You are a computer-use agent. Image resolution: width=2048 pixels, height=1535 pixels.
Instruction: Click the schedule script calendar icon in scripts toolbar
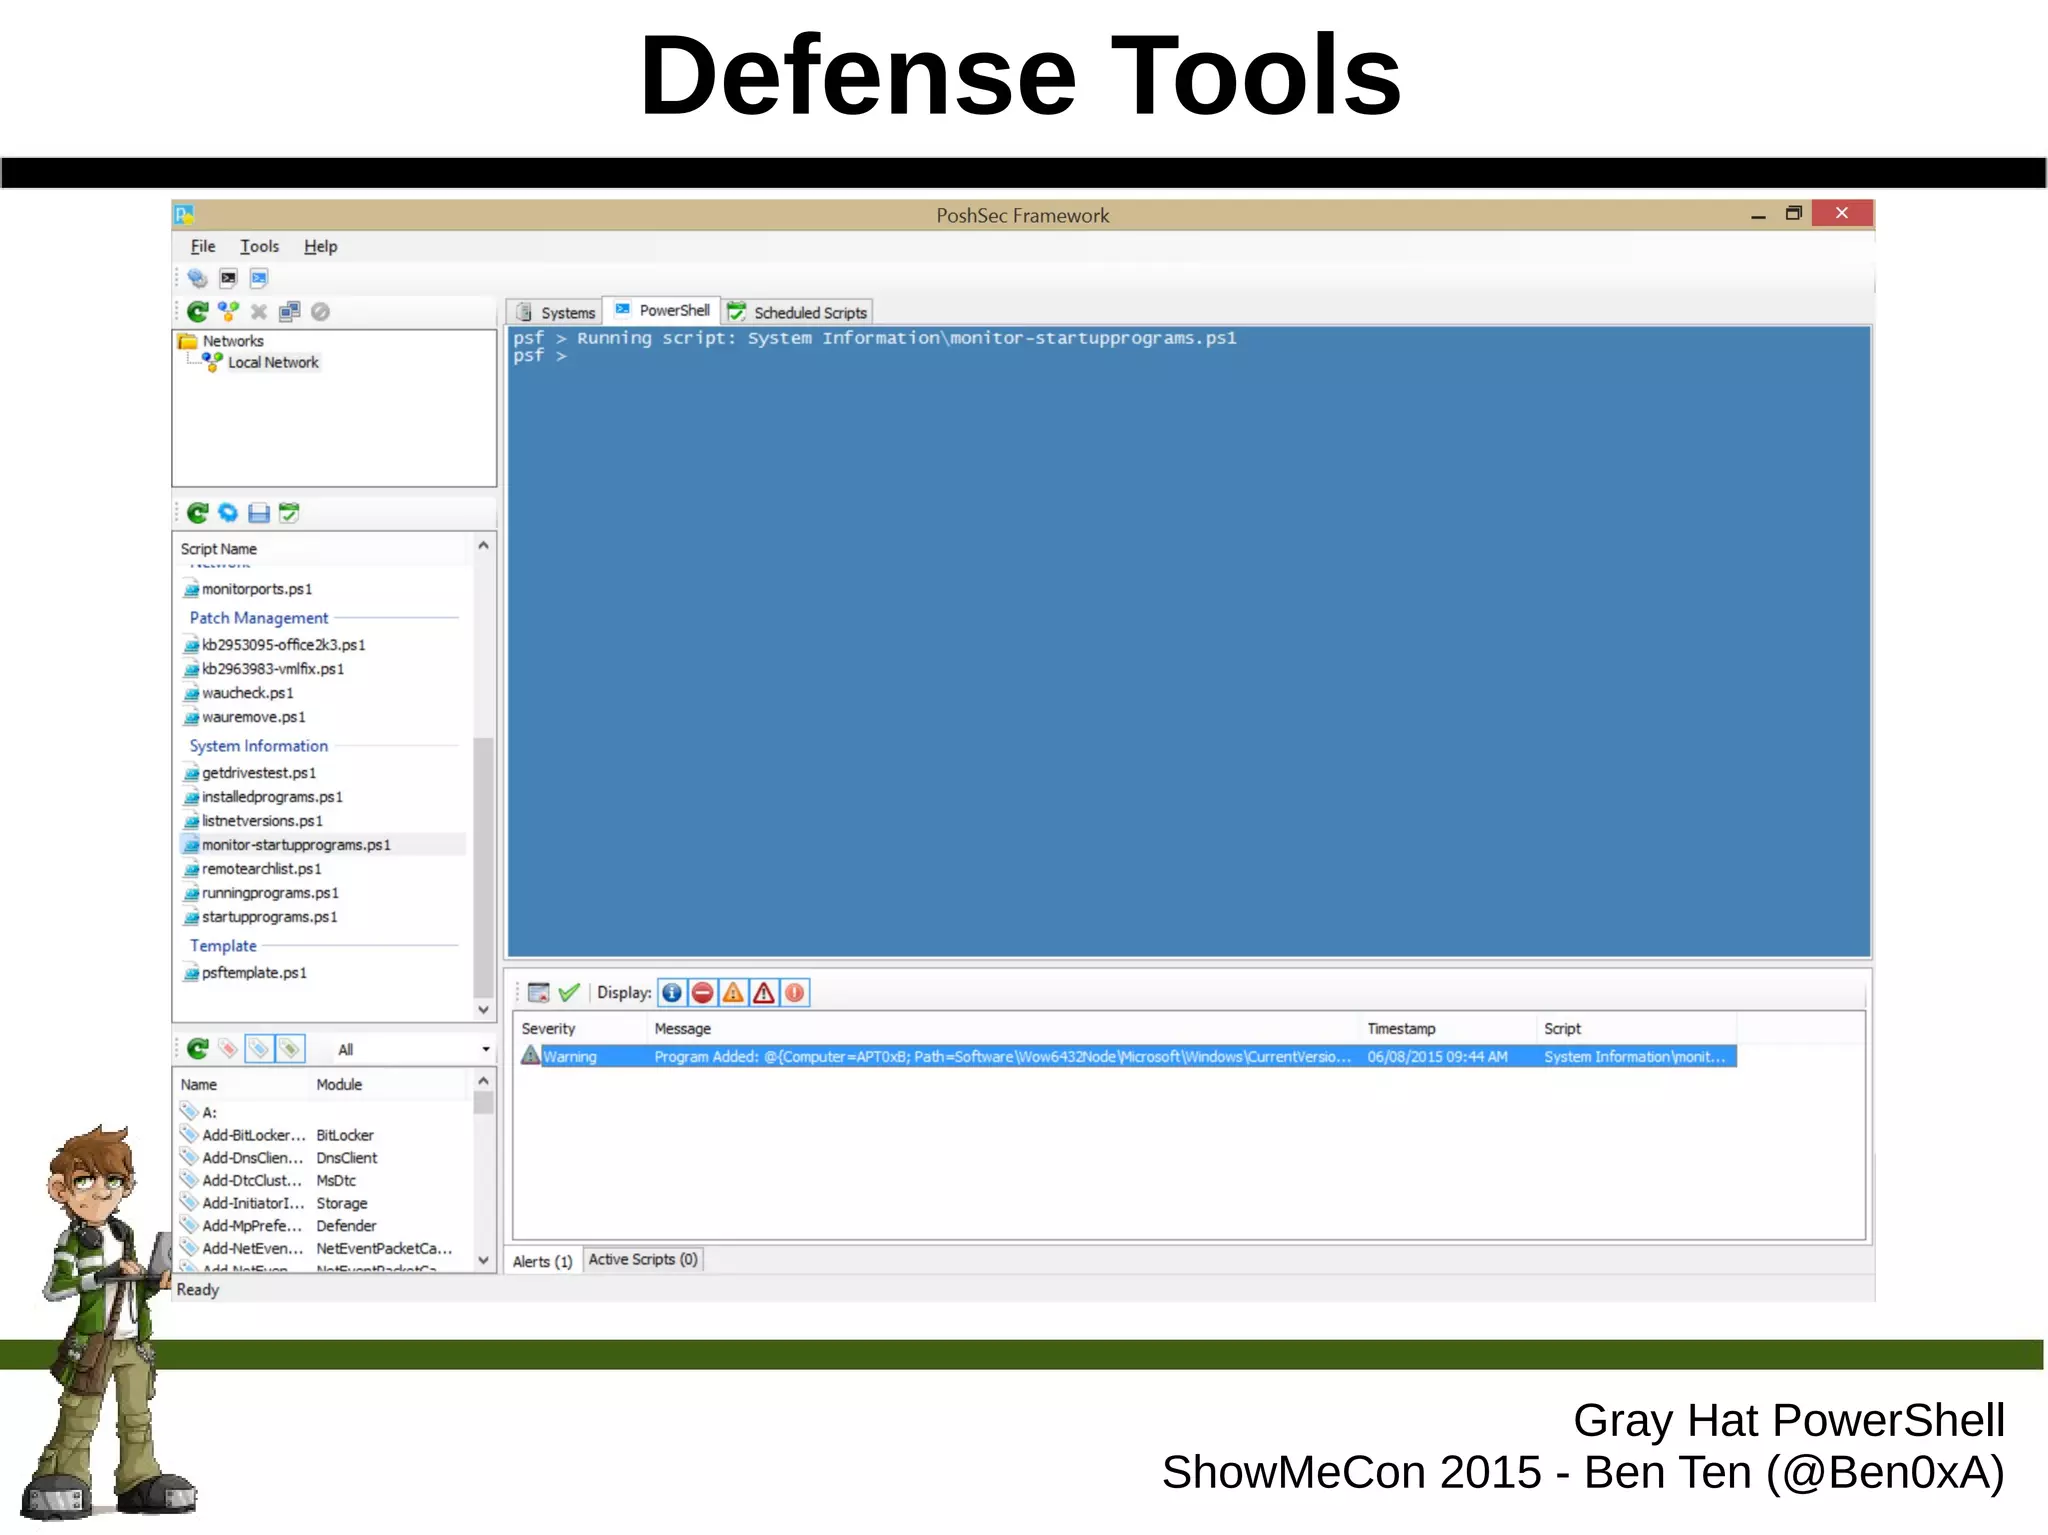coord(289,513)
